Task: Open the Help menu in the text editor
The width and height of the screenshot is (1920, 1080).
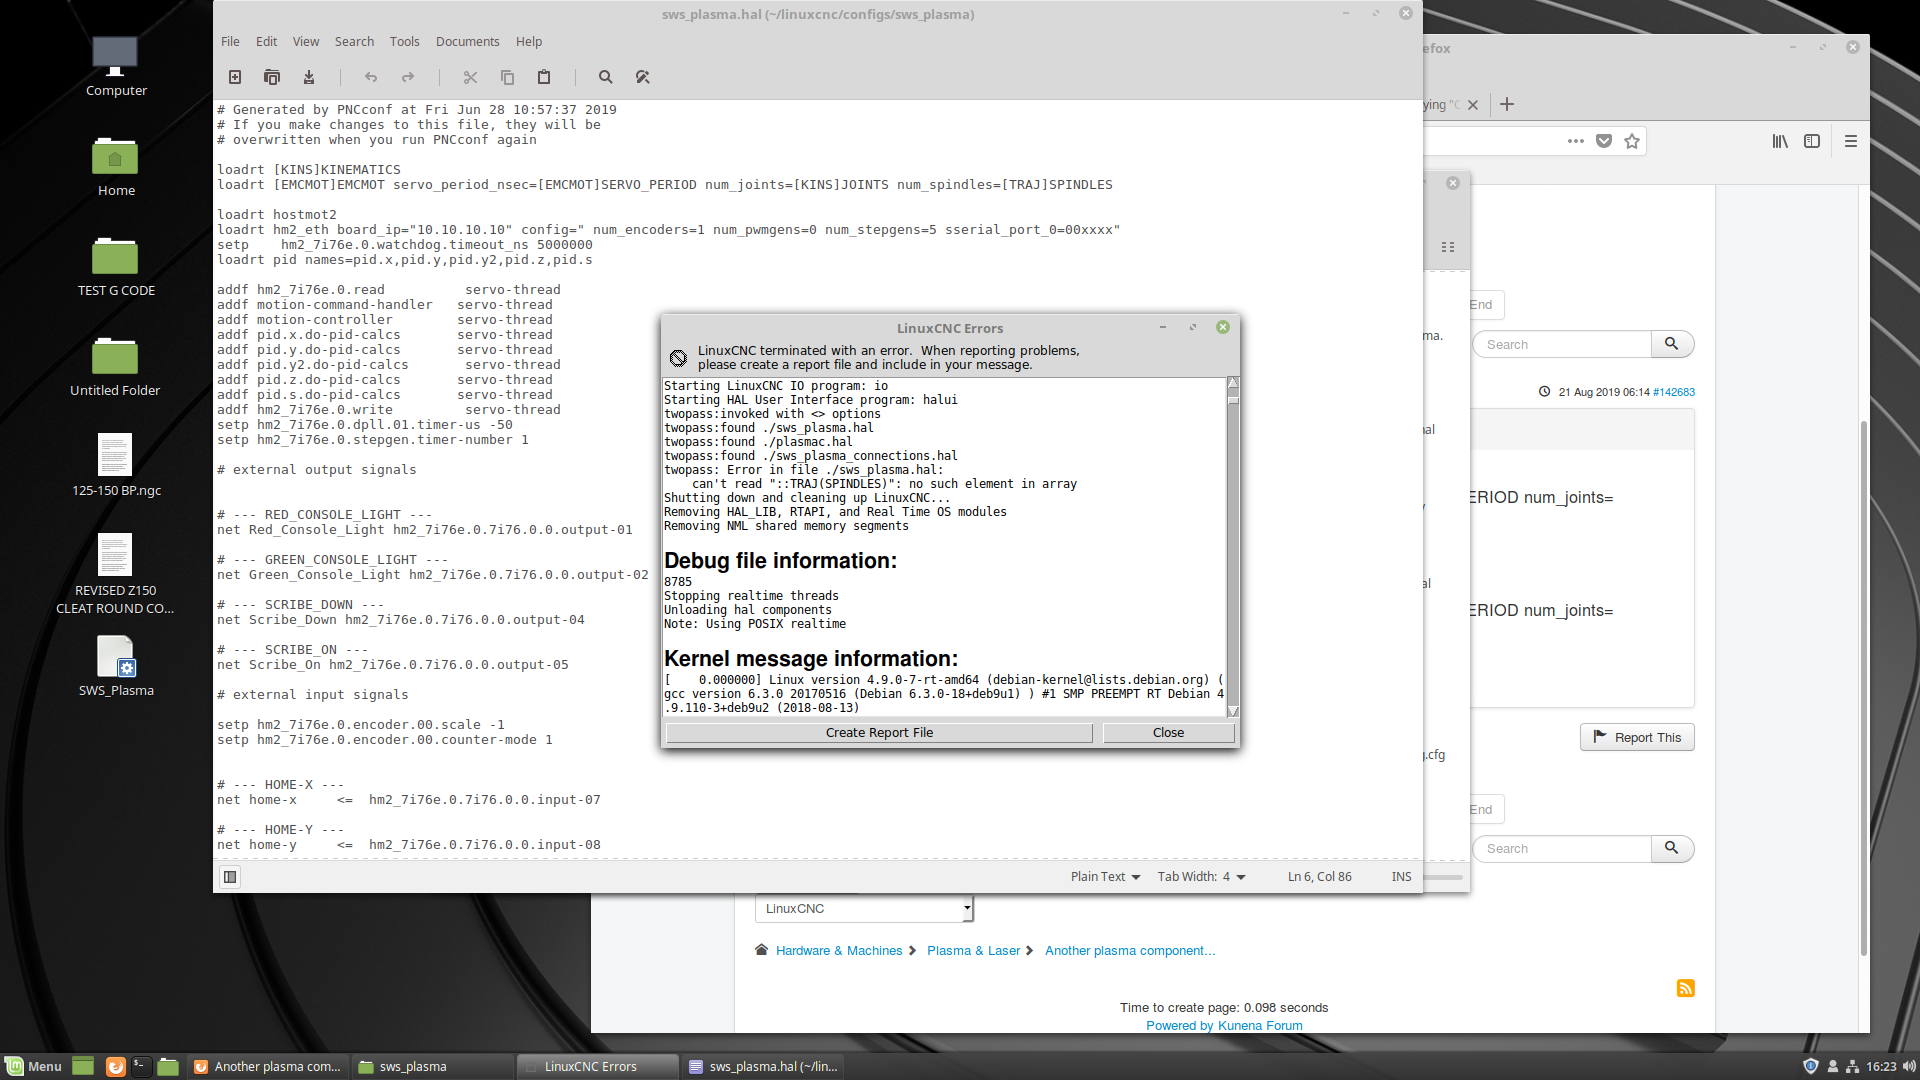Action: click(529, 42)
